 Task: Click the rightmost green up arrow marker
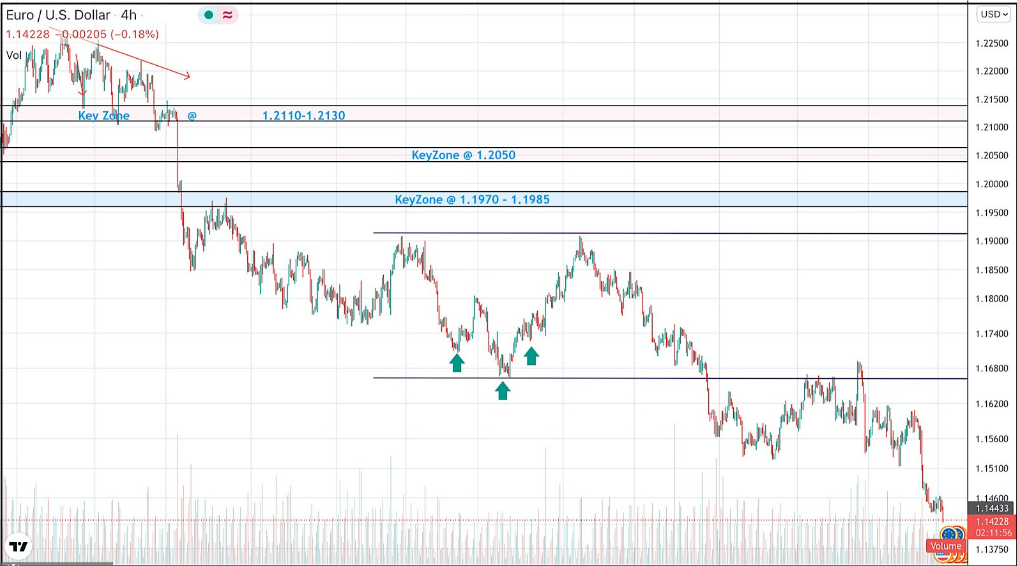coord(532,355)
